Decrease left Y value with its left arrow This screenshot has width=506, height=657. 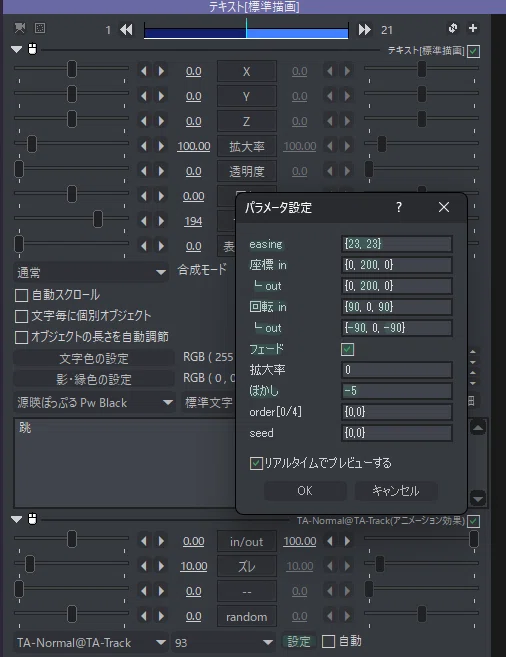144,96
